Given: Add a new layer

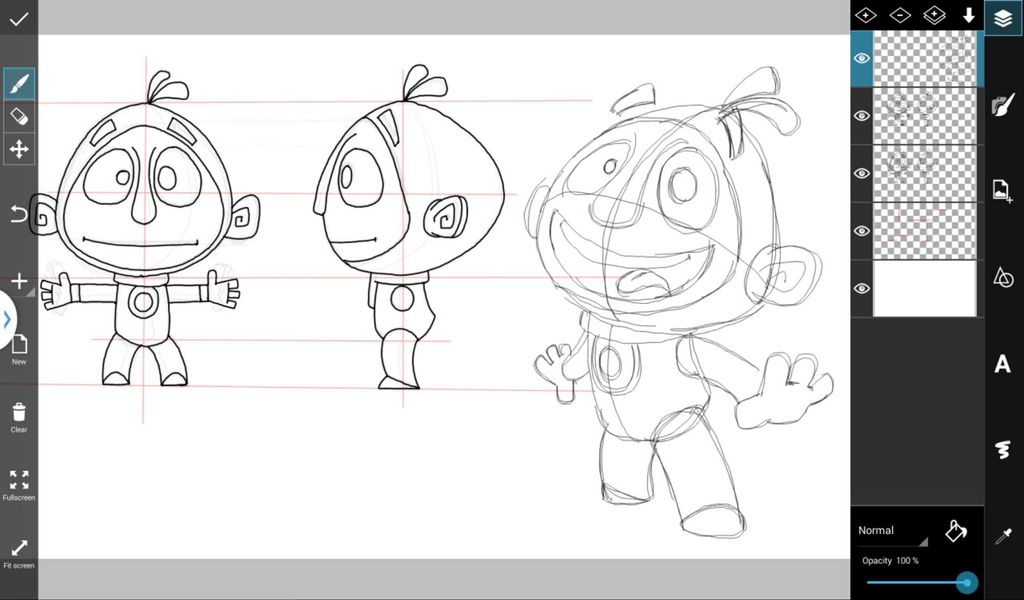Looking at the screenshot, I should click(x=866, y=16).
